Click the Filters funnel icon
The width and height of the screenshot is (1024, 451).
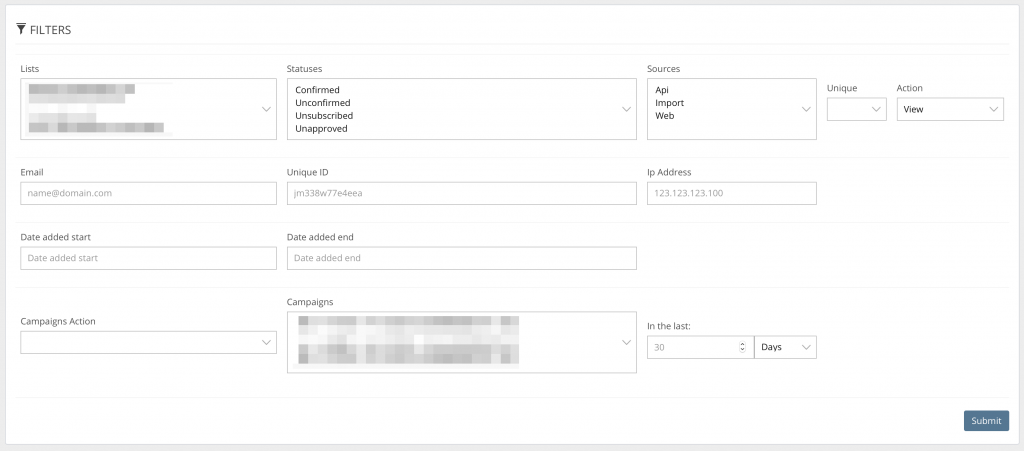pos(21,29)
